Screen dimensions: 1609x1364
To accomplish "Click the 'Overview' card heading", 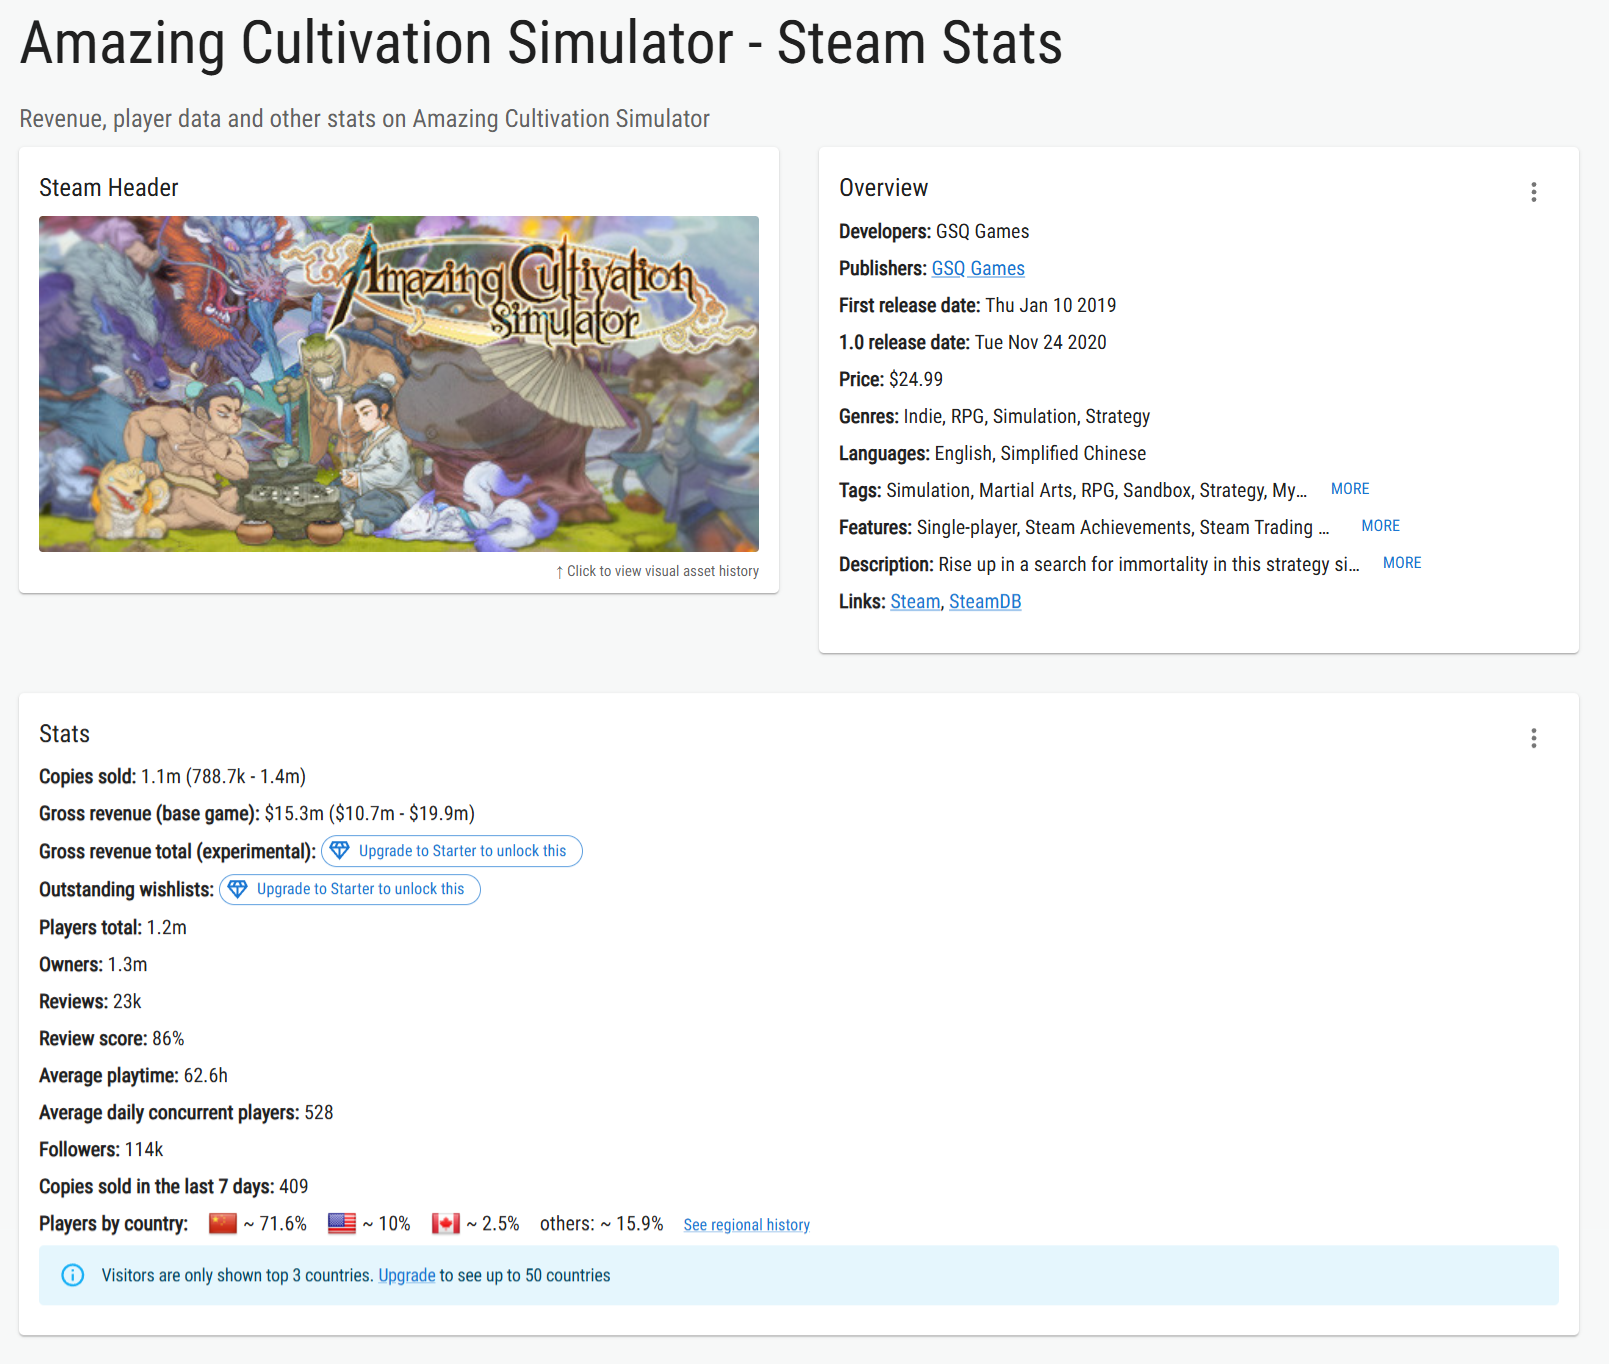I will [884, 187].
